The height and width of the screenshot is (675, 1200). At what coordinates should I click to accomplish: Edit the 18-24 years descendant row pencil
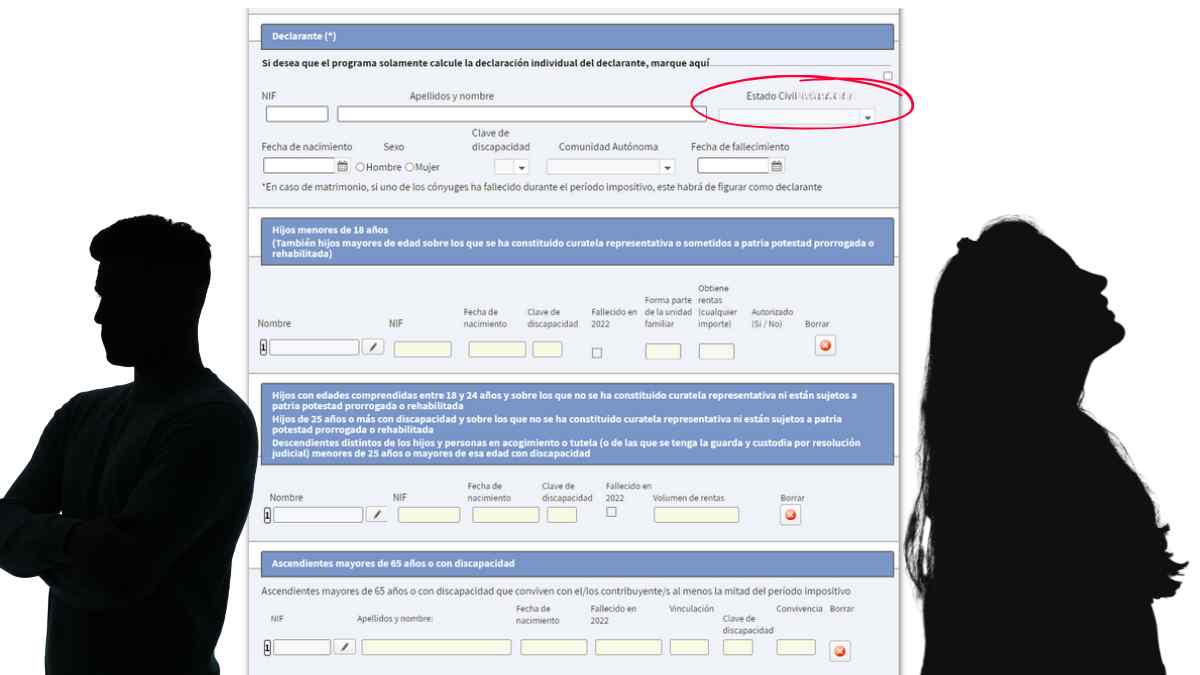point(376,514)
